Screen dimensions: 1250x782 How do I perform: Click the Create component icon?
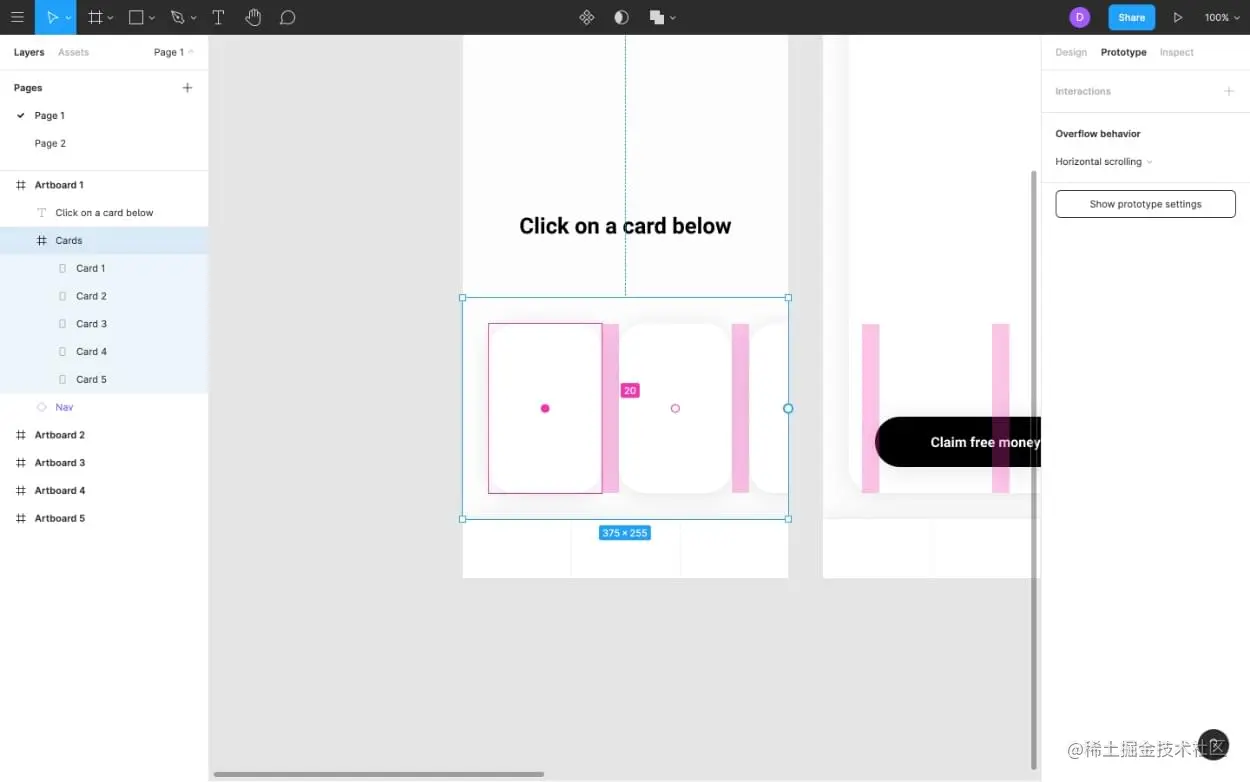[587, 17]
